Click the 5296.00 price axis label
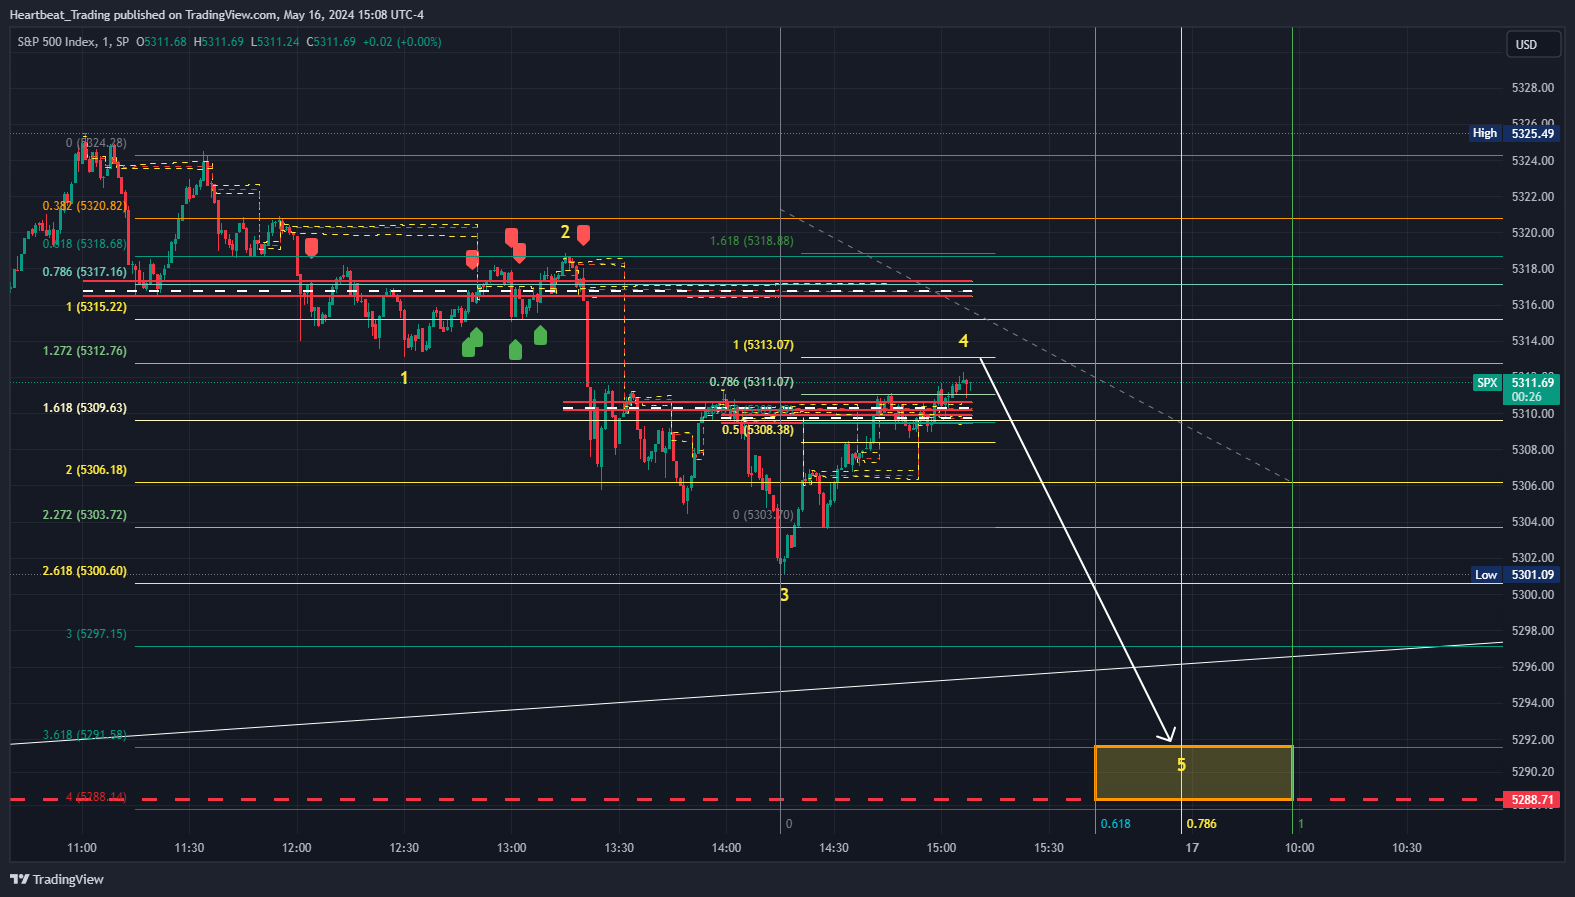Screen dimensions: 1575x897 pos(1533,667)
